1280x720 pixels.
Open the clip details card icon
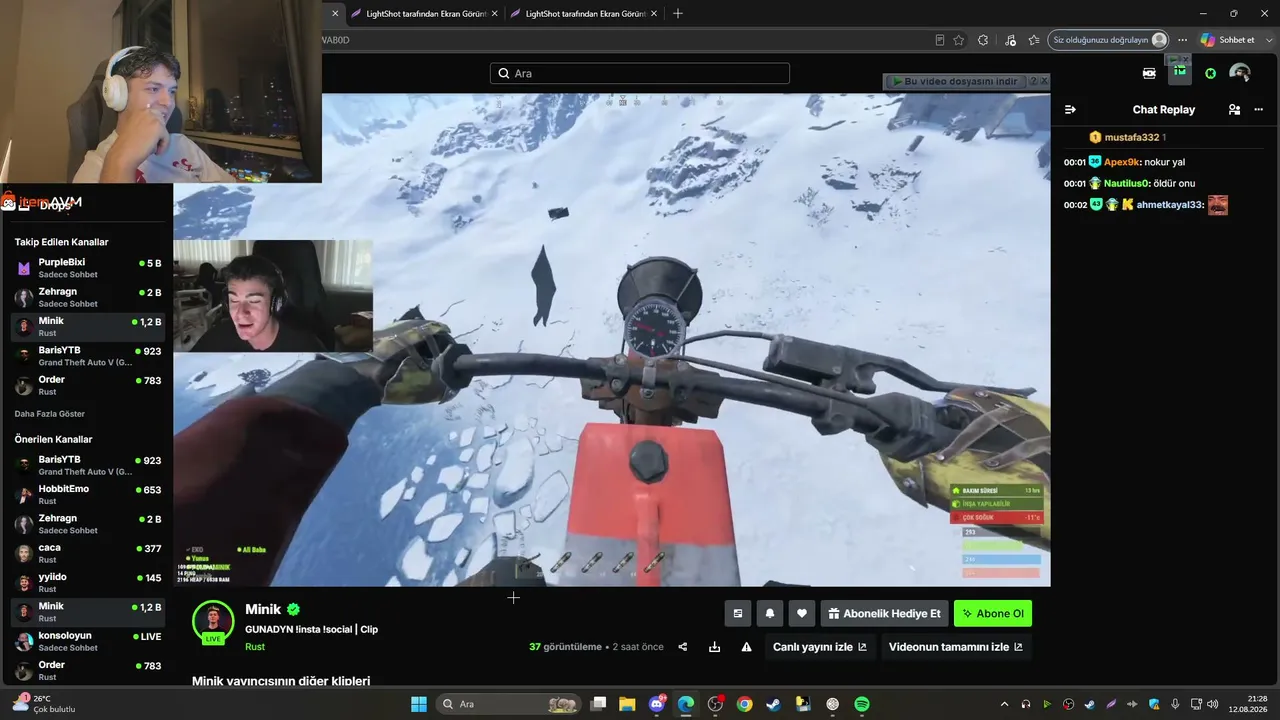(738, 613)
